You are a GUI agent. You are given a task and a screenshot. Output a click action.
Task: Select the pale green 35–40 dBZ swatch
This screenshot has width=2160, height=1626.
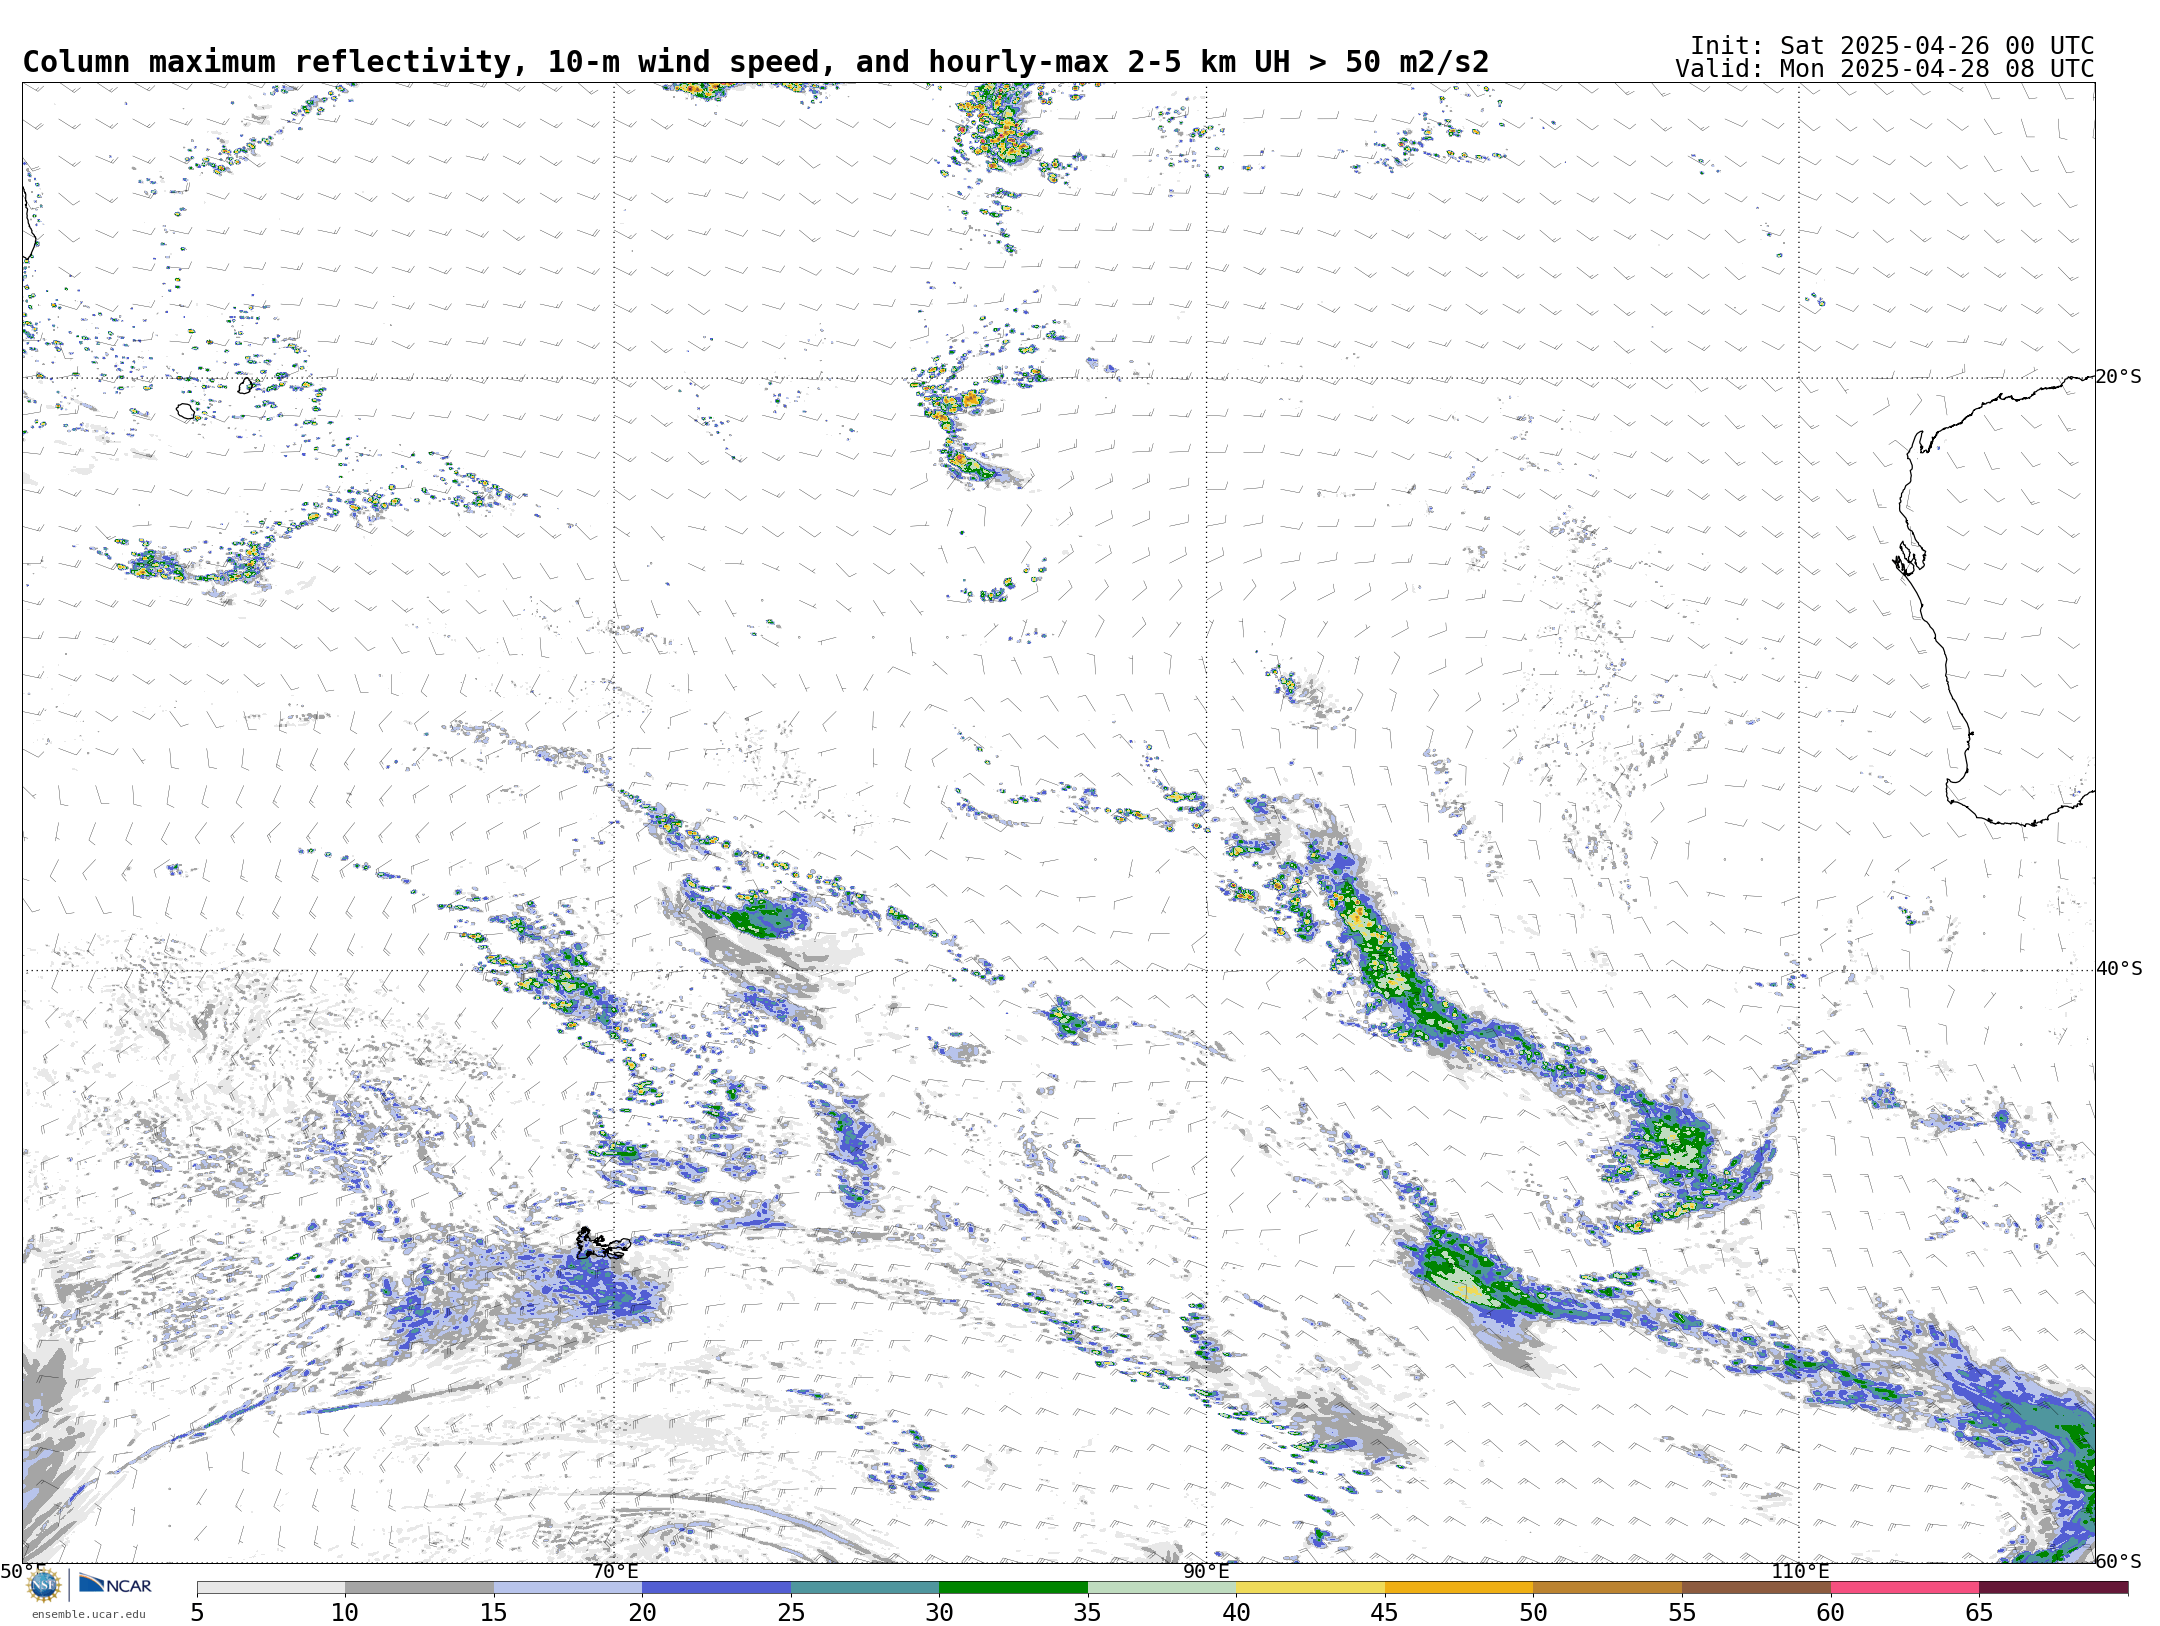click(1162, 1588)
